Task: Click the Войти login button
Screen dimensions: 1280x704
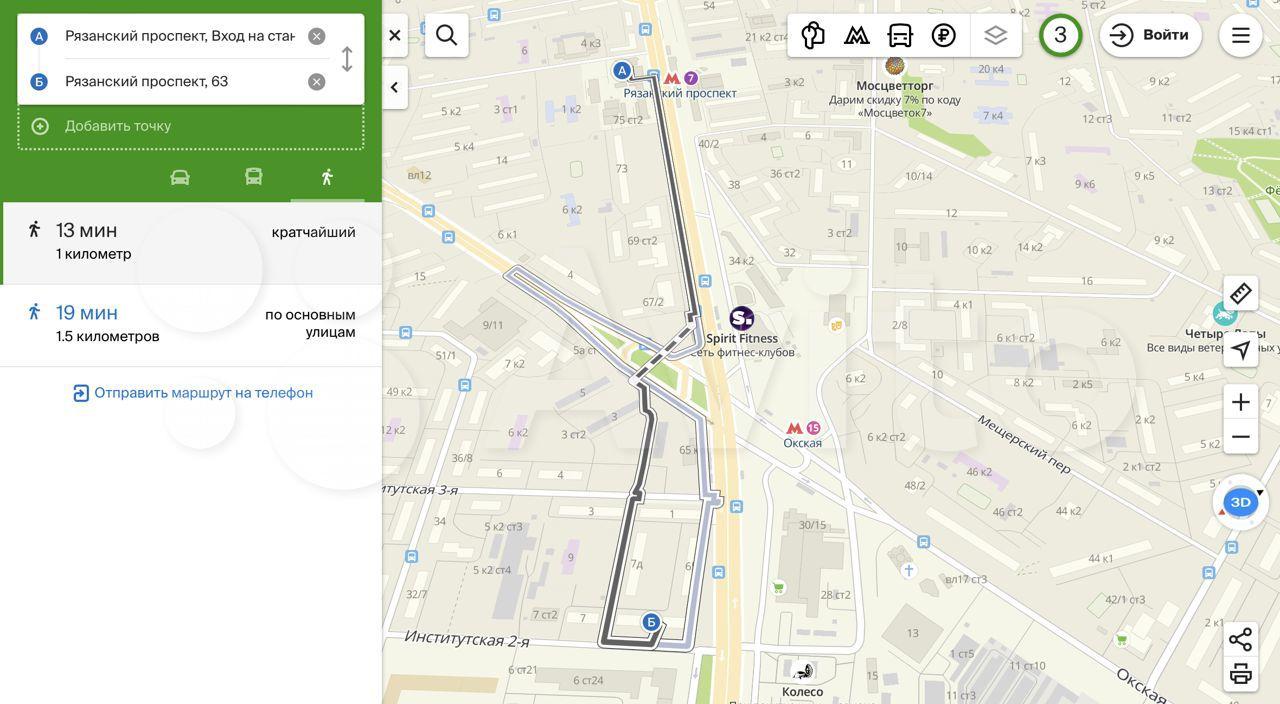Action: click(1150, 35)
